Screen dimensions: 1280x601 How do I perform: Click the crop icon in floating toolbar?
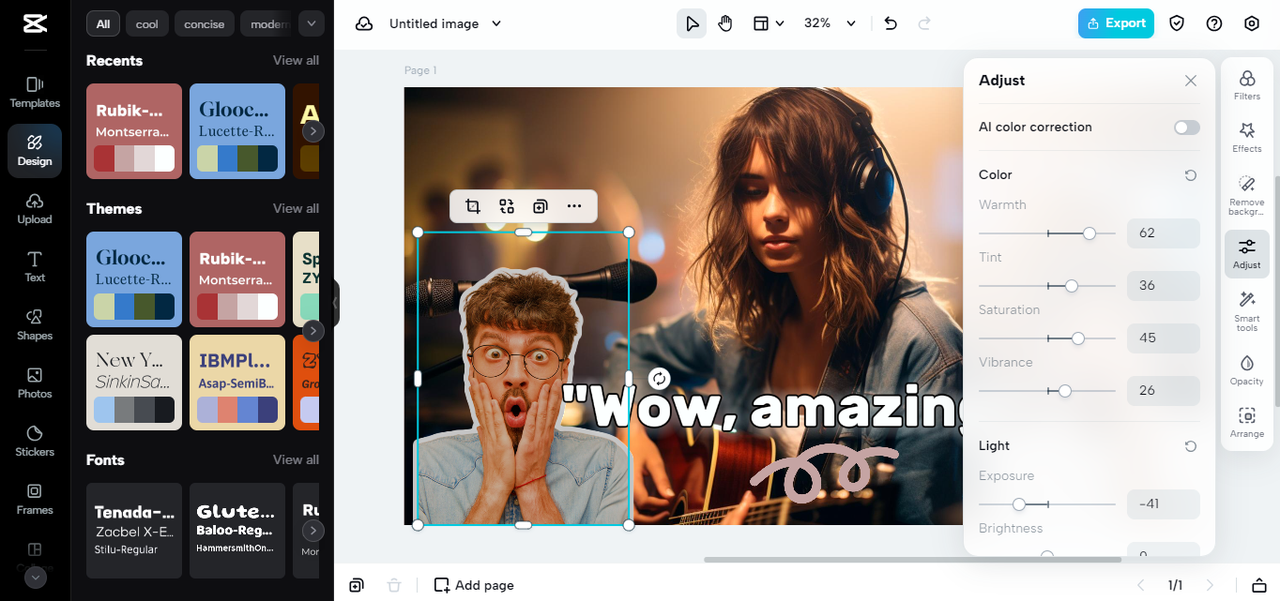(473, 206)
